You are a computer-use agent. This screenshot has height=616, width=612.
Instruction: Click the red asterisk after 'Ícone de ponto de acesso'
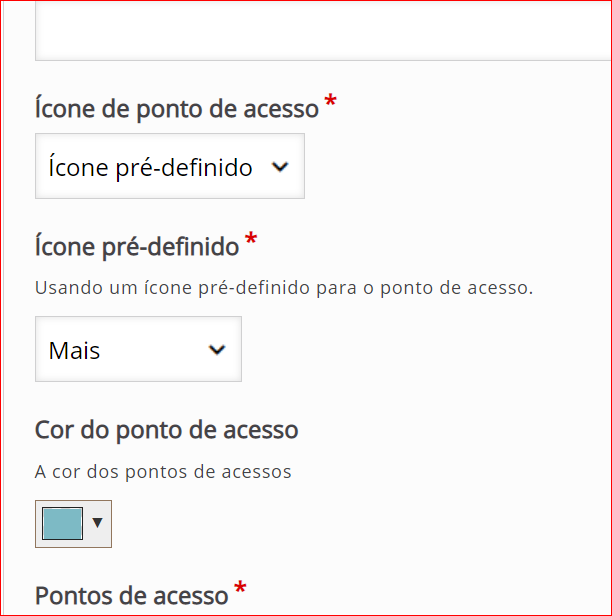tap(331, 100)
